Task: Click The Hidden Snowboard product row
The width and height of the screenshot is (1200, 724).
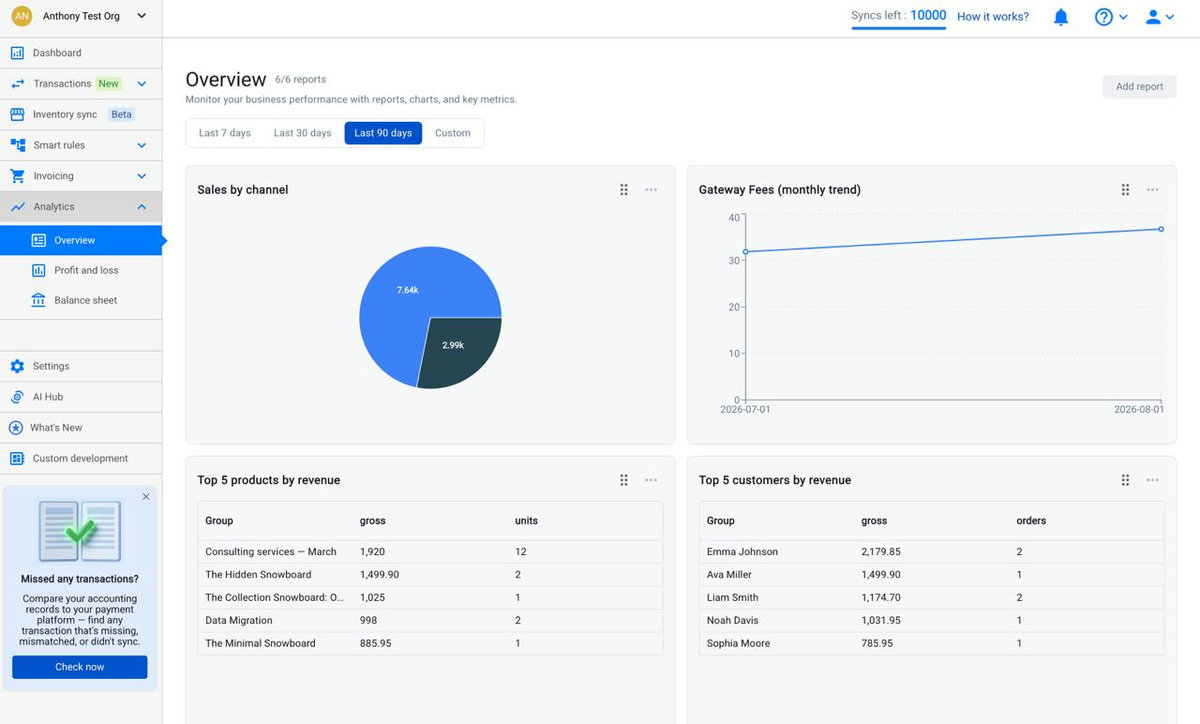Action: (430, 575)
